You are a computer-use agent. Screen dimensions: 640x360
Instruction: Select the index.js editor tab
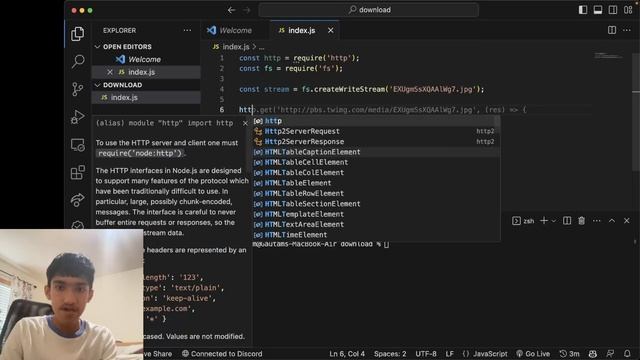pyautogui.click(x=302, y=30)
